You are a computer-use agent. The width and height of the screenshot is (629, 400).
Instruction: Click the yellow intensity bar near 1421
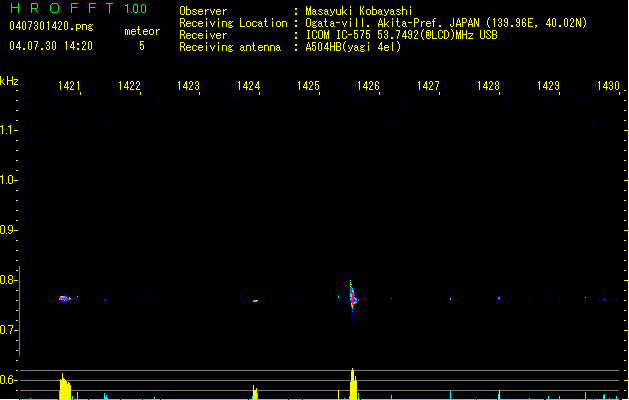(x=65, y=386)
